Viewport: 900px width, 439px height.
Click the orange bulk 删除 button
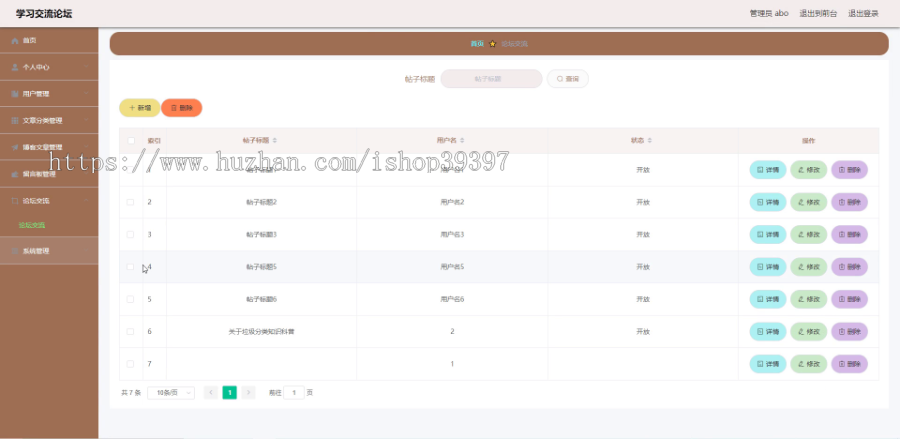pyautogui.click(x=181, y=108)
